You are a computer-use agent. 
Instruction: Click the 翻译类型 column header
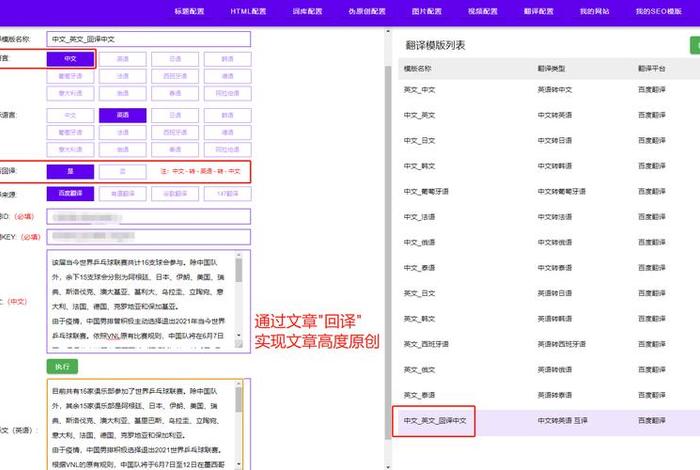pos(551,69)
